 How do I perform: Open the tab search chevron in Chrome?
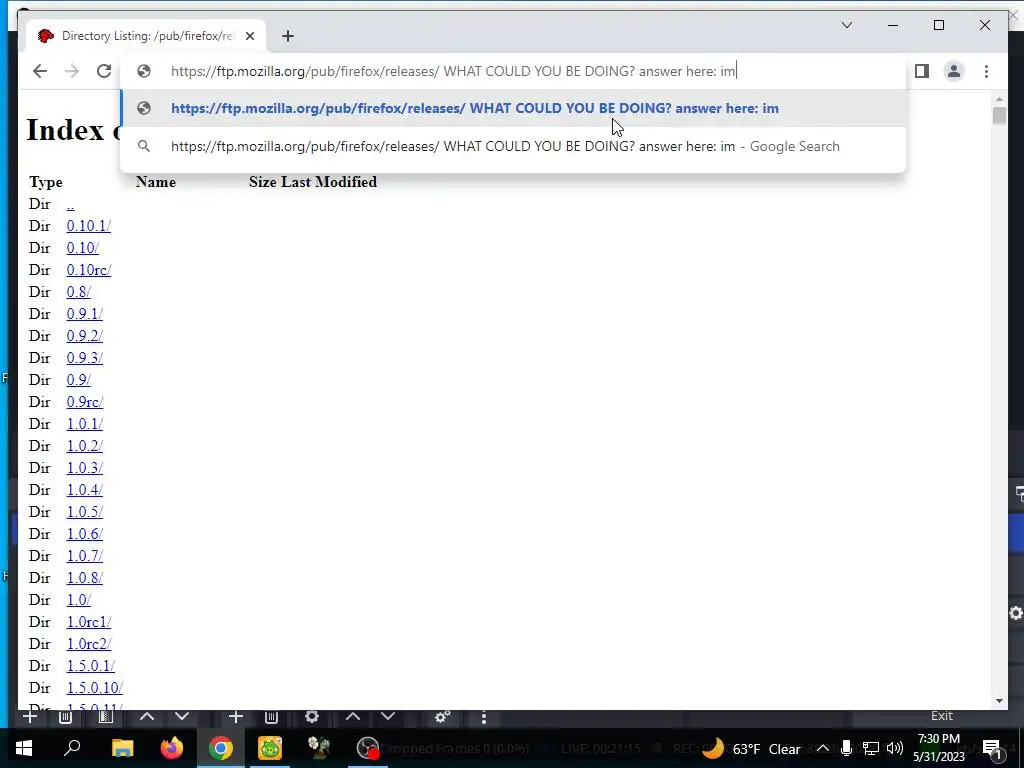click(847, 25)
